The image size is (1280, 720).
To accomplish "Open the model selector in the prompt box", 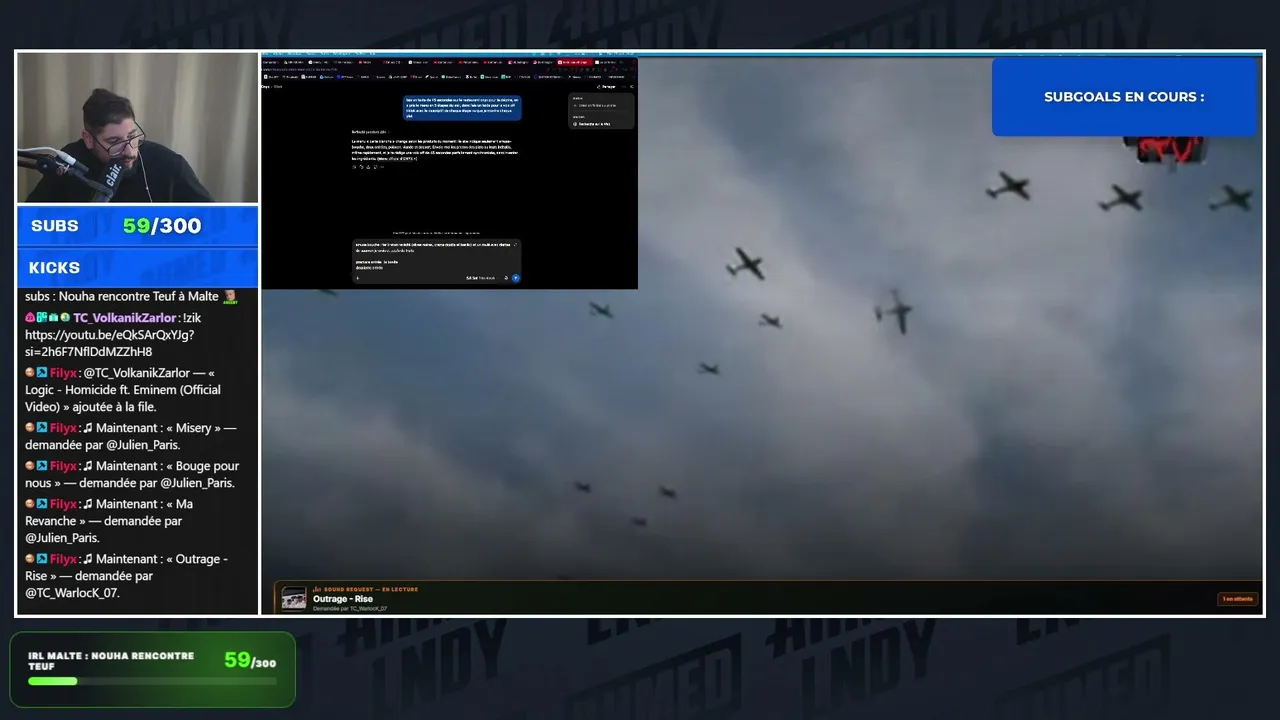I will pos(480,278).
